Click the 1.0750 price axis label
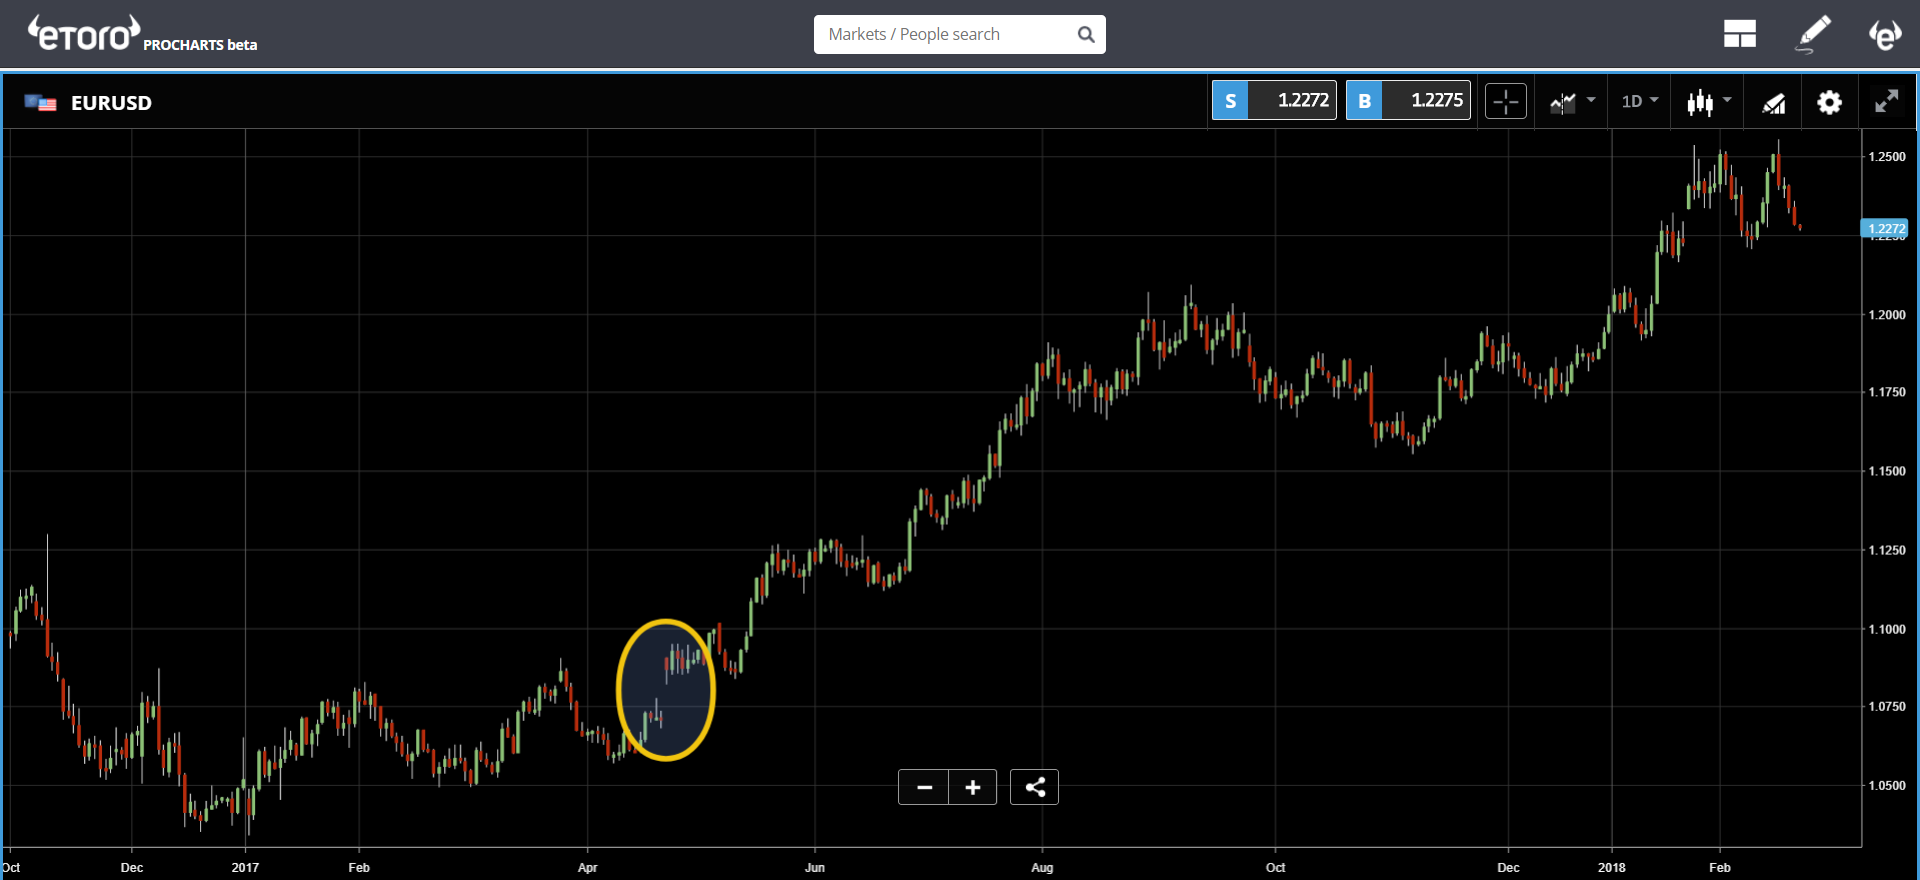Viewport: 1920px width, 880px height. click(1887, 707)
